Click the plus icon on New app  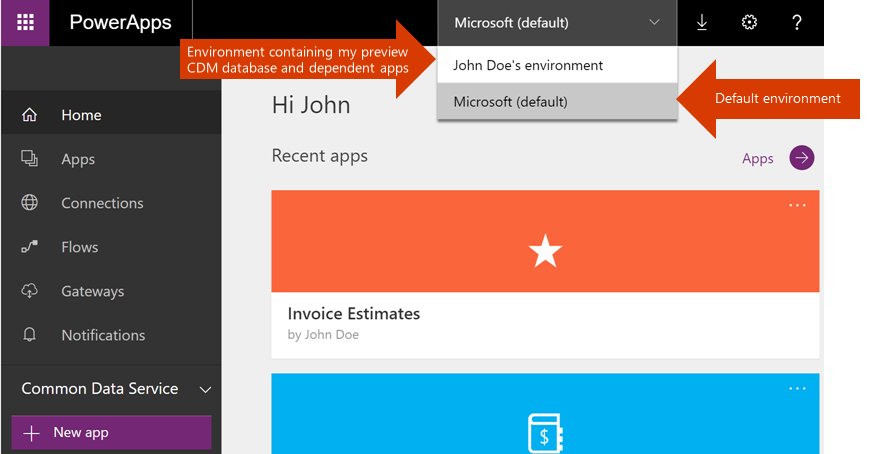click(31, 433)
